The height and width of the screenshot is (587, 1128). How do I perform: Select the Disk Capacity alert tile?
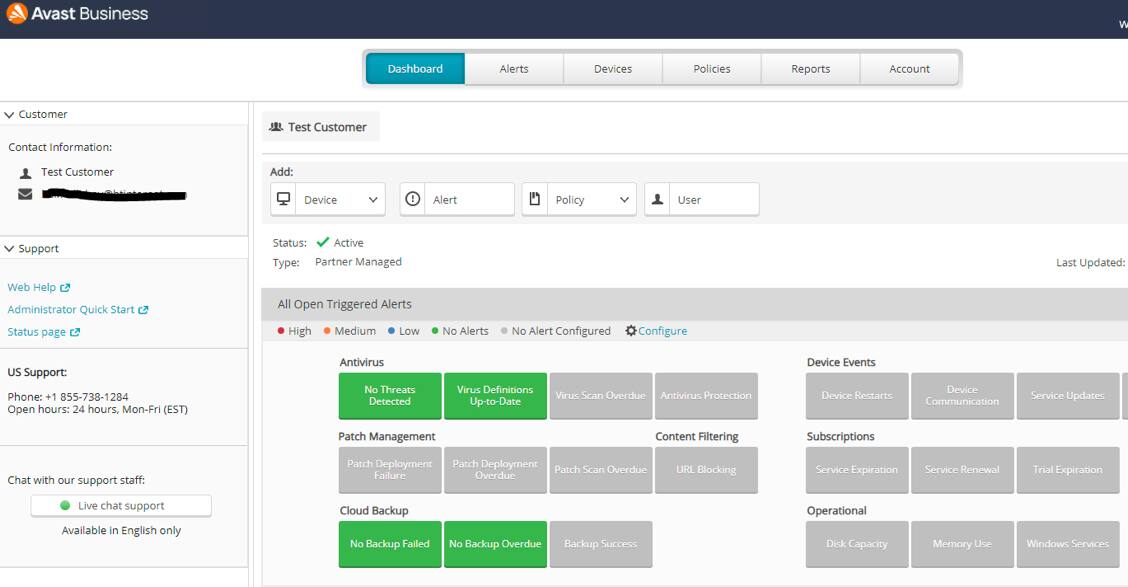click(857, 544)
